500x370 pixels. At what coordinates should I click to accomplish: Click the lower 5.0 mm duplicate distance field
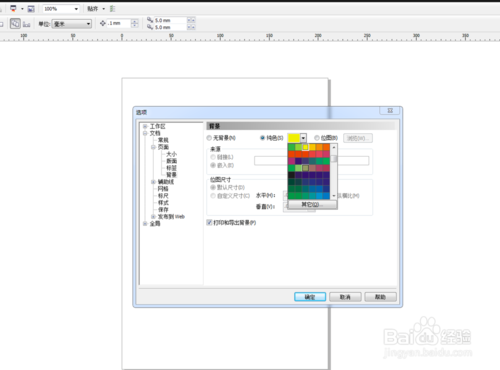point(170,27)
